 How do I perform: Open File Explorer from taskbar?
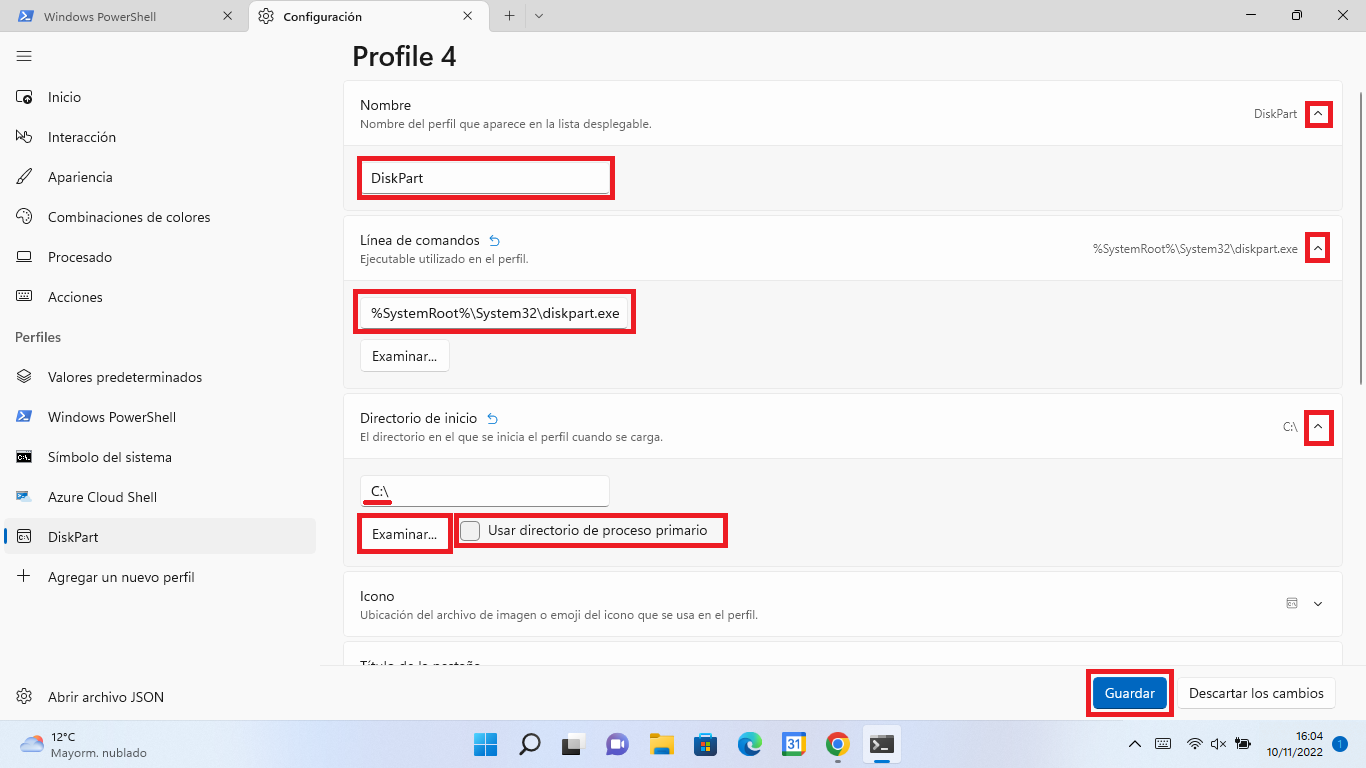pos(661,744)
